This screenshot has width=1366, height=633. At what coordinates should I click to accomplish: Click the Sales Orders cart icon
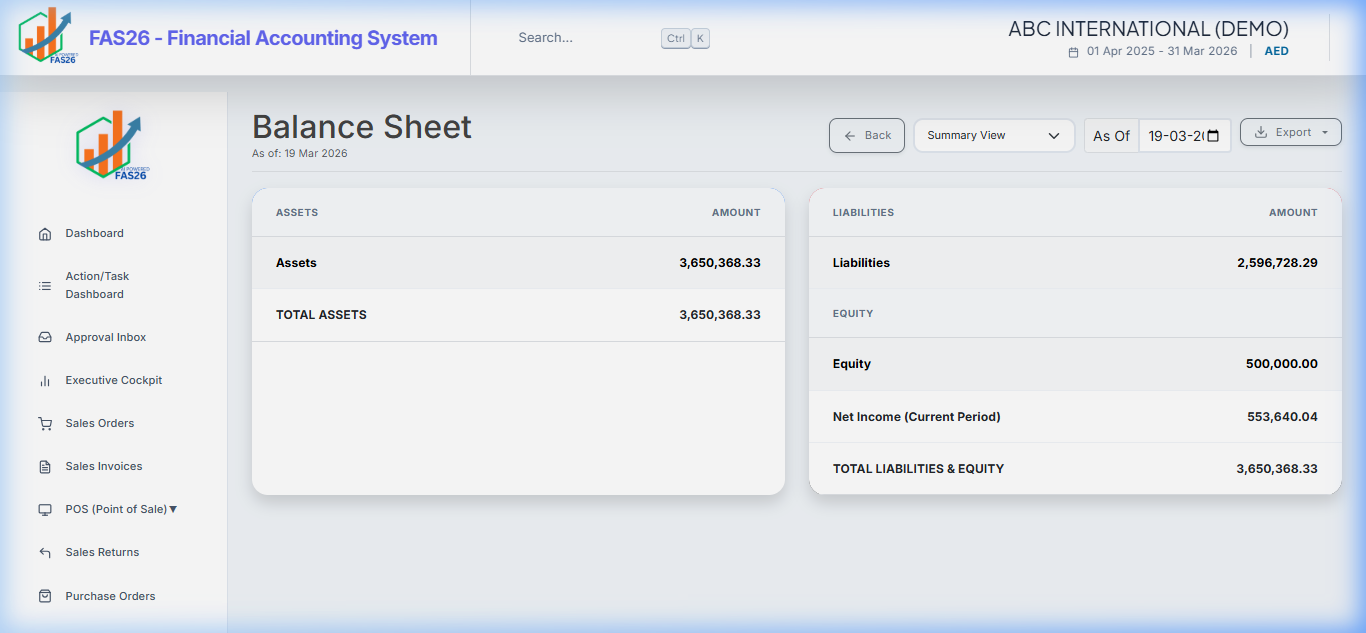45,424
